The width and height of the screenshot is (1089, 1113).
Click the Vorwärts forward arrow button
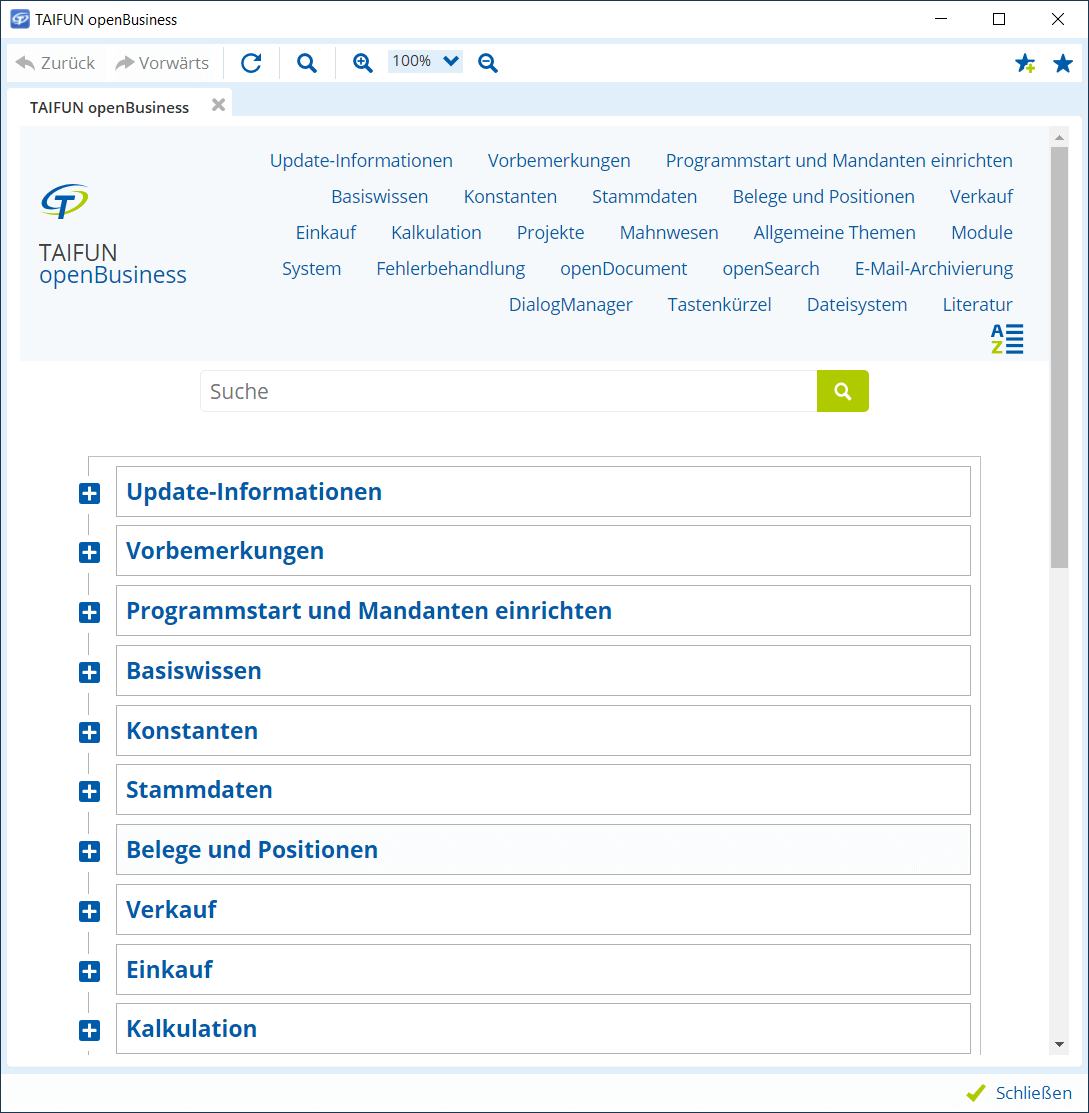click(162, 63)
